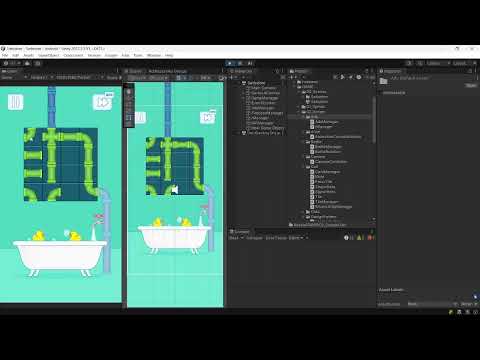Select the Tile script in Project
Image resolution: width=480 pixels, height=360 pixels.
pyautogui.click(x=316, y=197)
